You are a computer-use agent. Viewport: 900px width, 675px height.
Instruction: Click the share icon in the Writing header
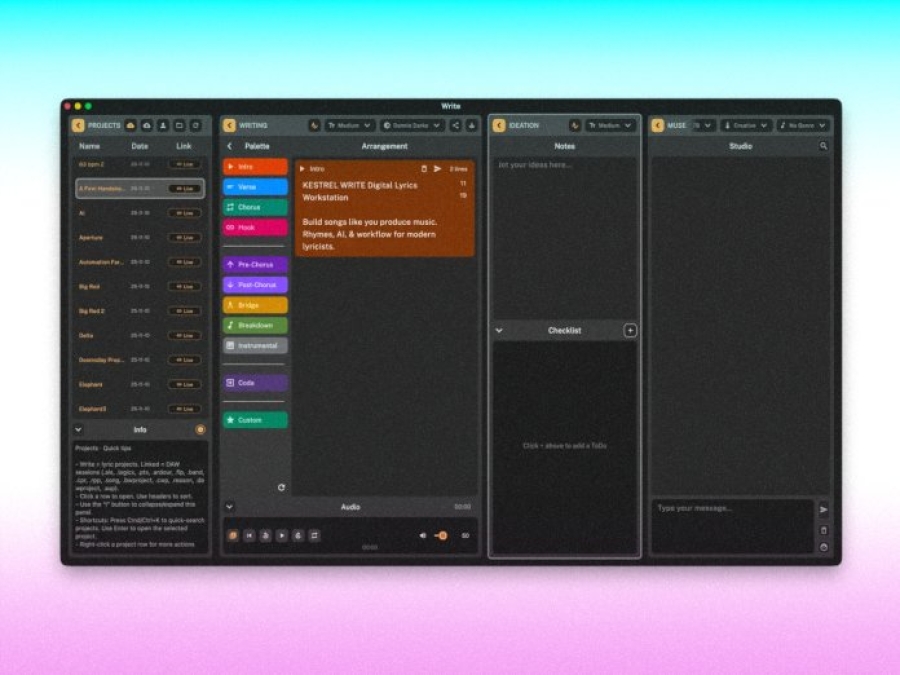coord(456,126)
